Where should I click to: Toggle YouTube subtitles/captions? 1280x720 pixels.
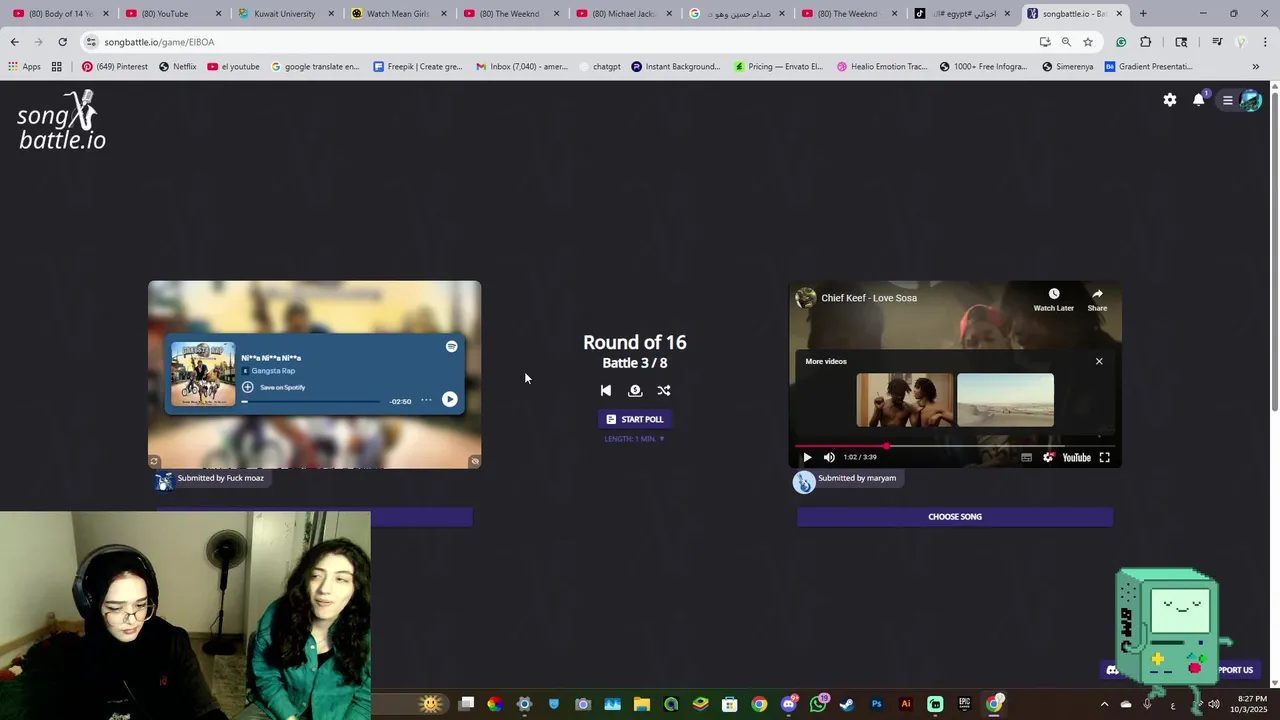[x=1026, y=458]
